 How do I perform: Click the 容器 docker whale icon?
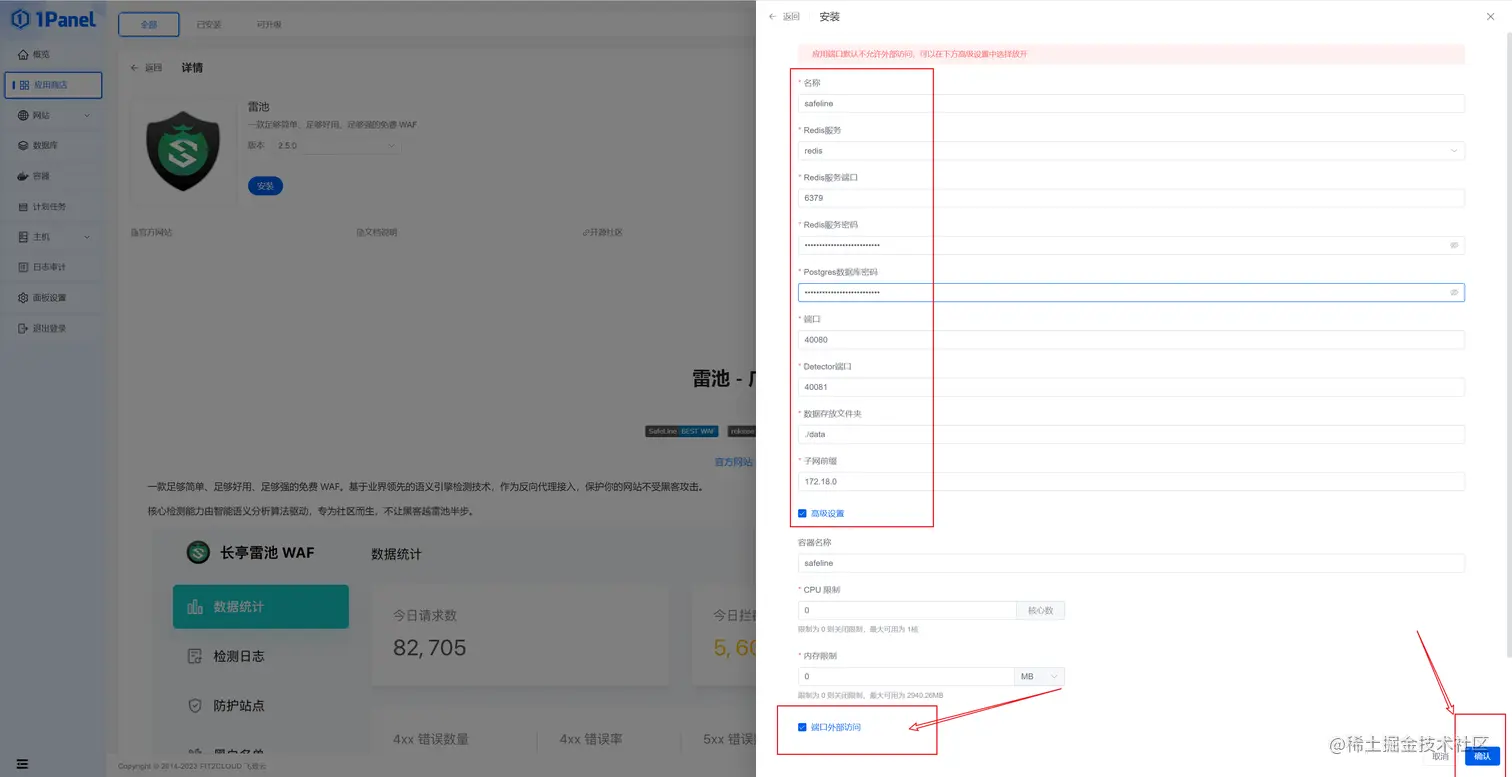pyautogui.click(x=23, y=176)
